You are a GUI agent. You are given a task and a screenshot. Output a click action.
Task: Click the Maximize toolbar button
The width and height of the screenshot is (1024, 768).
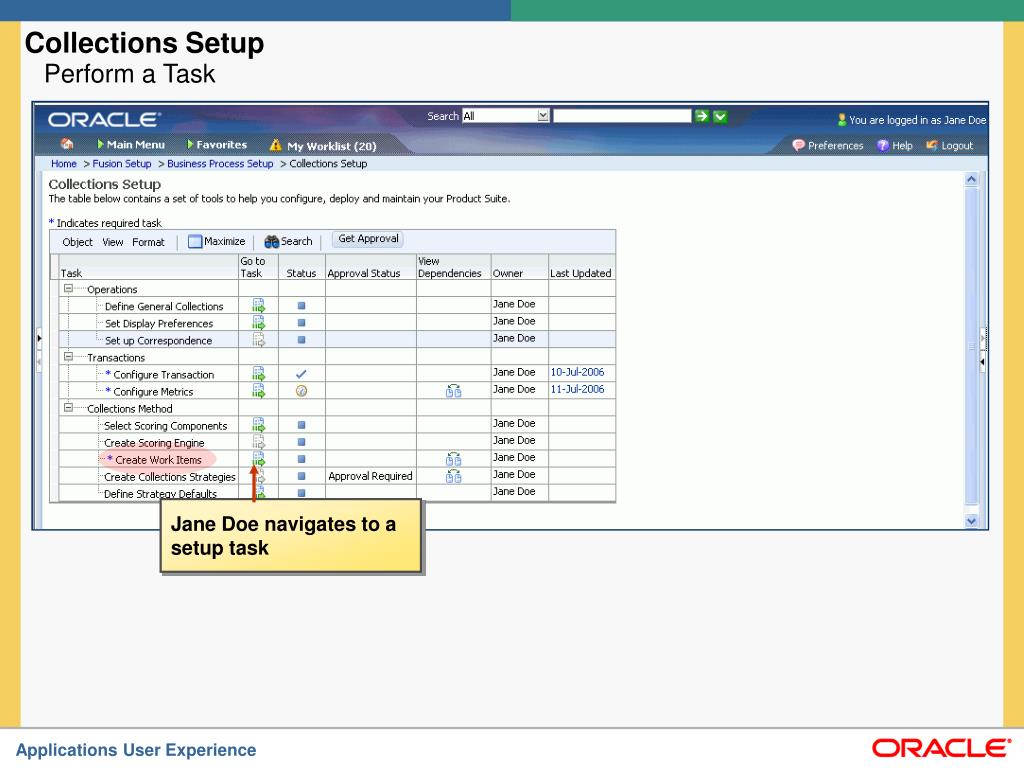click(x=216, y=241)
